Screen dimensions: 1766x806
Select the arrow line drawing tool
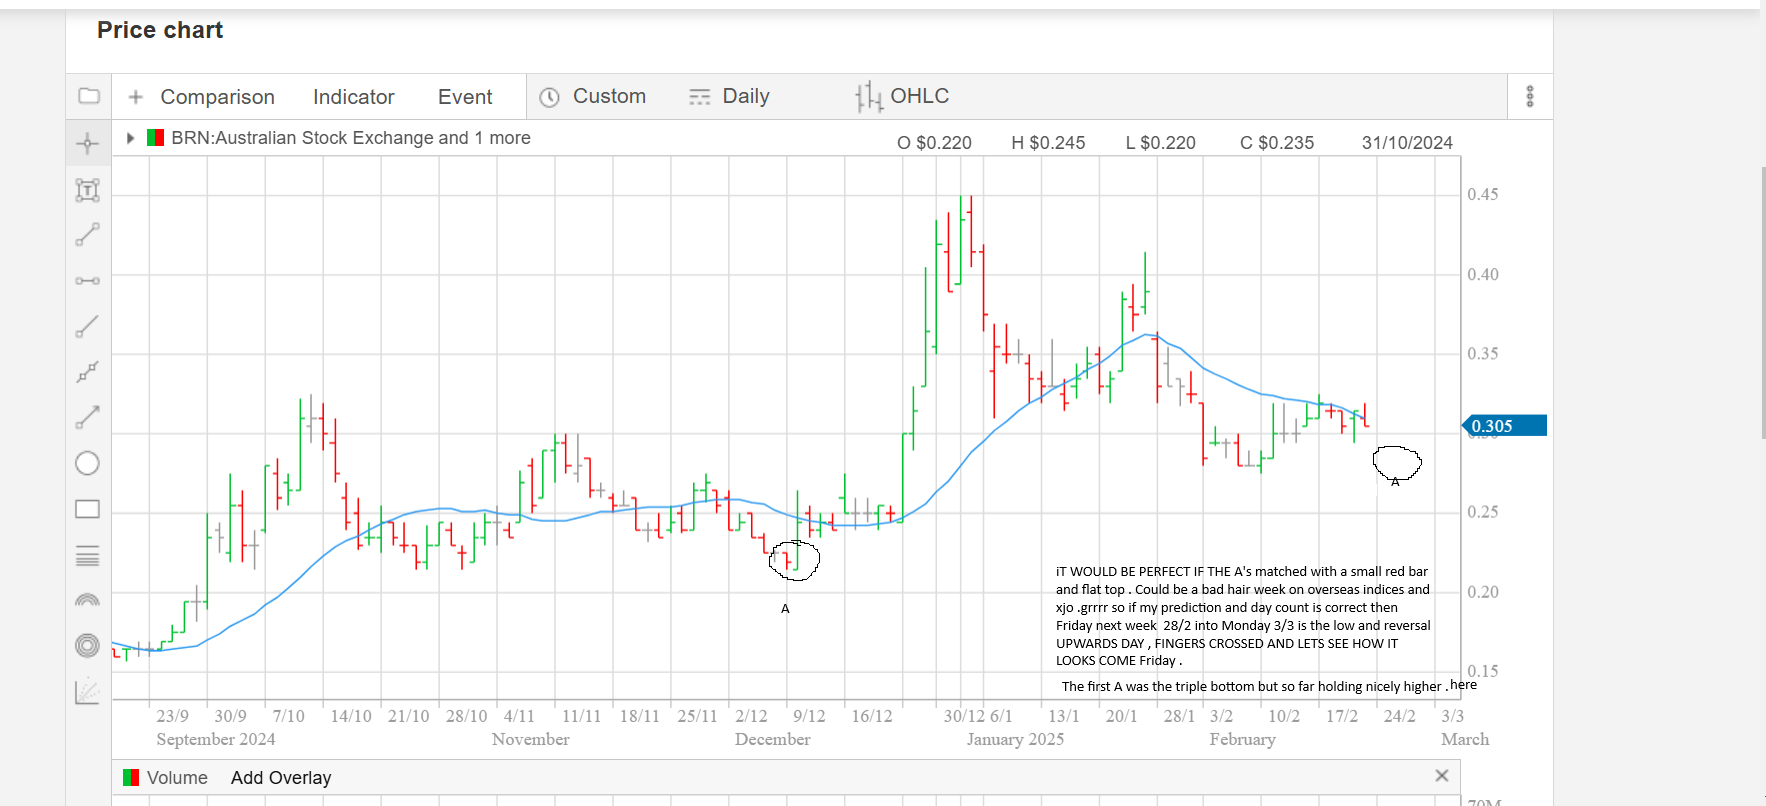click(88, 417)
